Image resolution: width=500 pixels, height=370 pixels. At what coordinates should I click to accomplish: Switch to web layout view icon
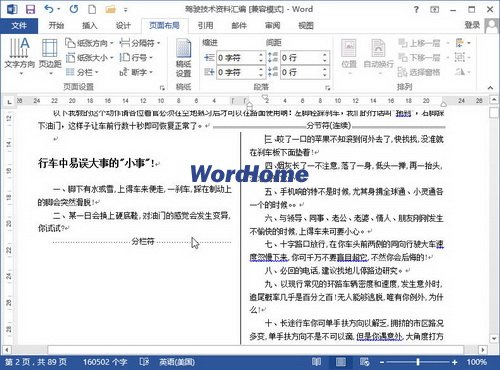364,362
